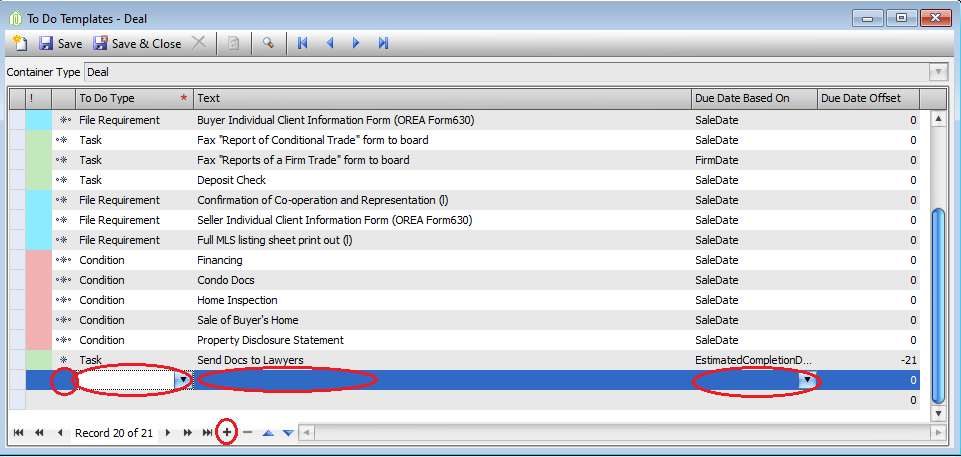Screen dimensions: 961x457
Task: Click Save & Close button
Action: pyautogui.click(x=137, y=43)
